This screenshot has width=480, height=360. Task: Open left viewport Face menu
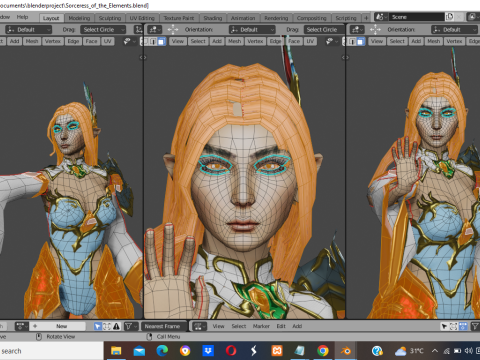[x=91, y=41]
